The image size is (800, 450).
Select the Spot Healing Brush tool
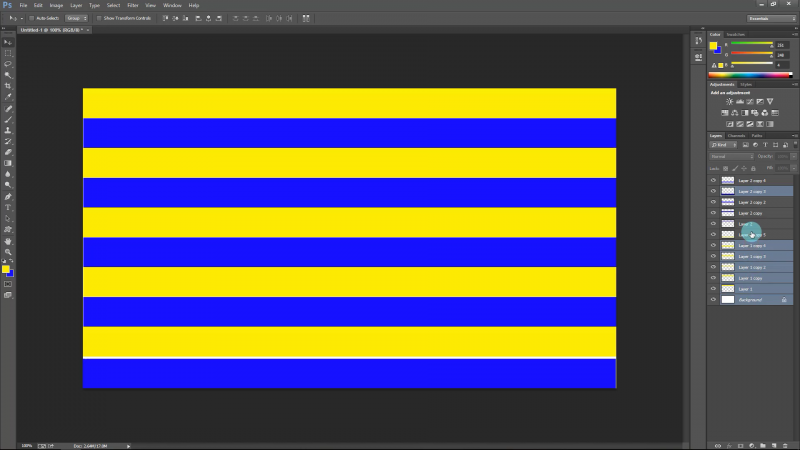point(8,109)
